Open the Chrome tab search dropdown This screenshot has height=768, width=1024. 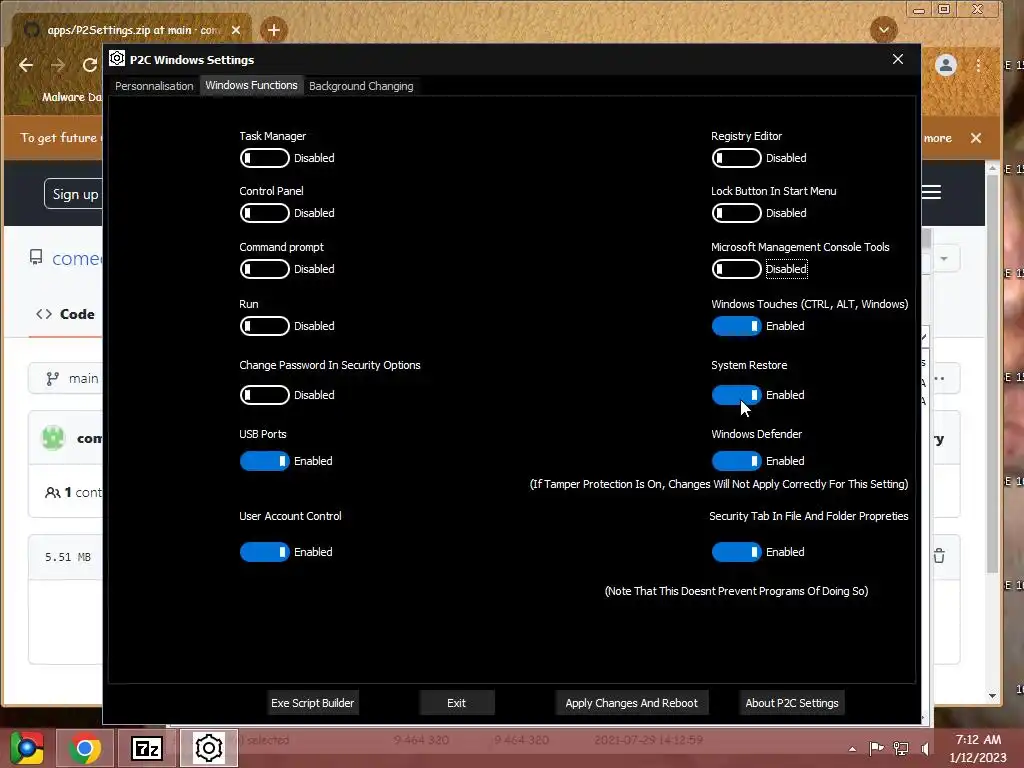pos(884,30)
